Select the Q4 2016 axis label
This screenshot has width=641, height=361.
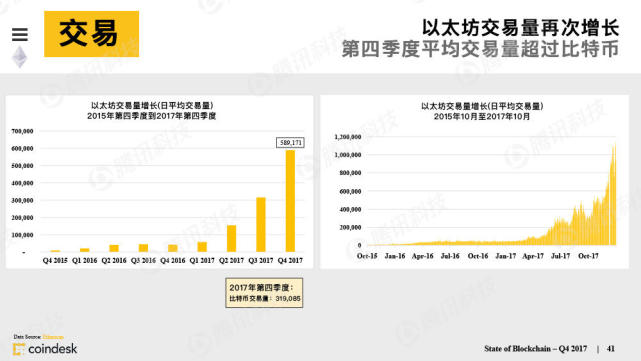(173, 260)
